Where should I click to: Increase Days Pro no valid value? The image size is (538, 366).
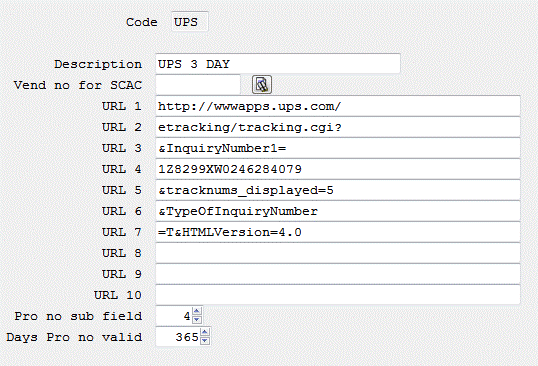pyautogui.click(x=205, y=332)
